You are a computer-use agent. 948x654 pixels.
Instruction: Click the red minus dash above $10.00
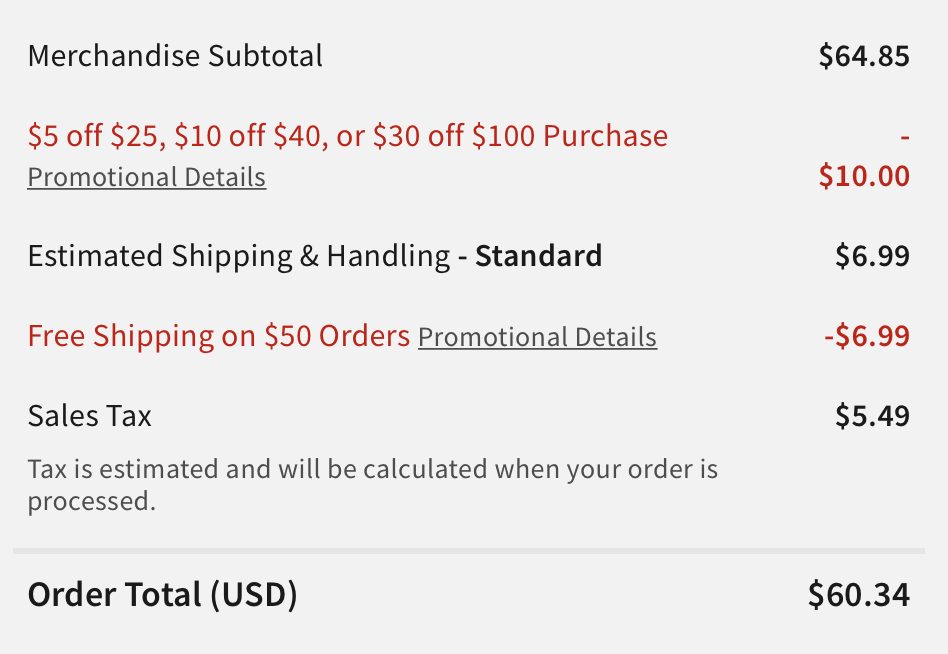pyautogui.click(x=904, y=137)
